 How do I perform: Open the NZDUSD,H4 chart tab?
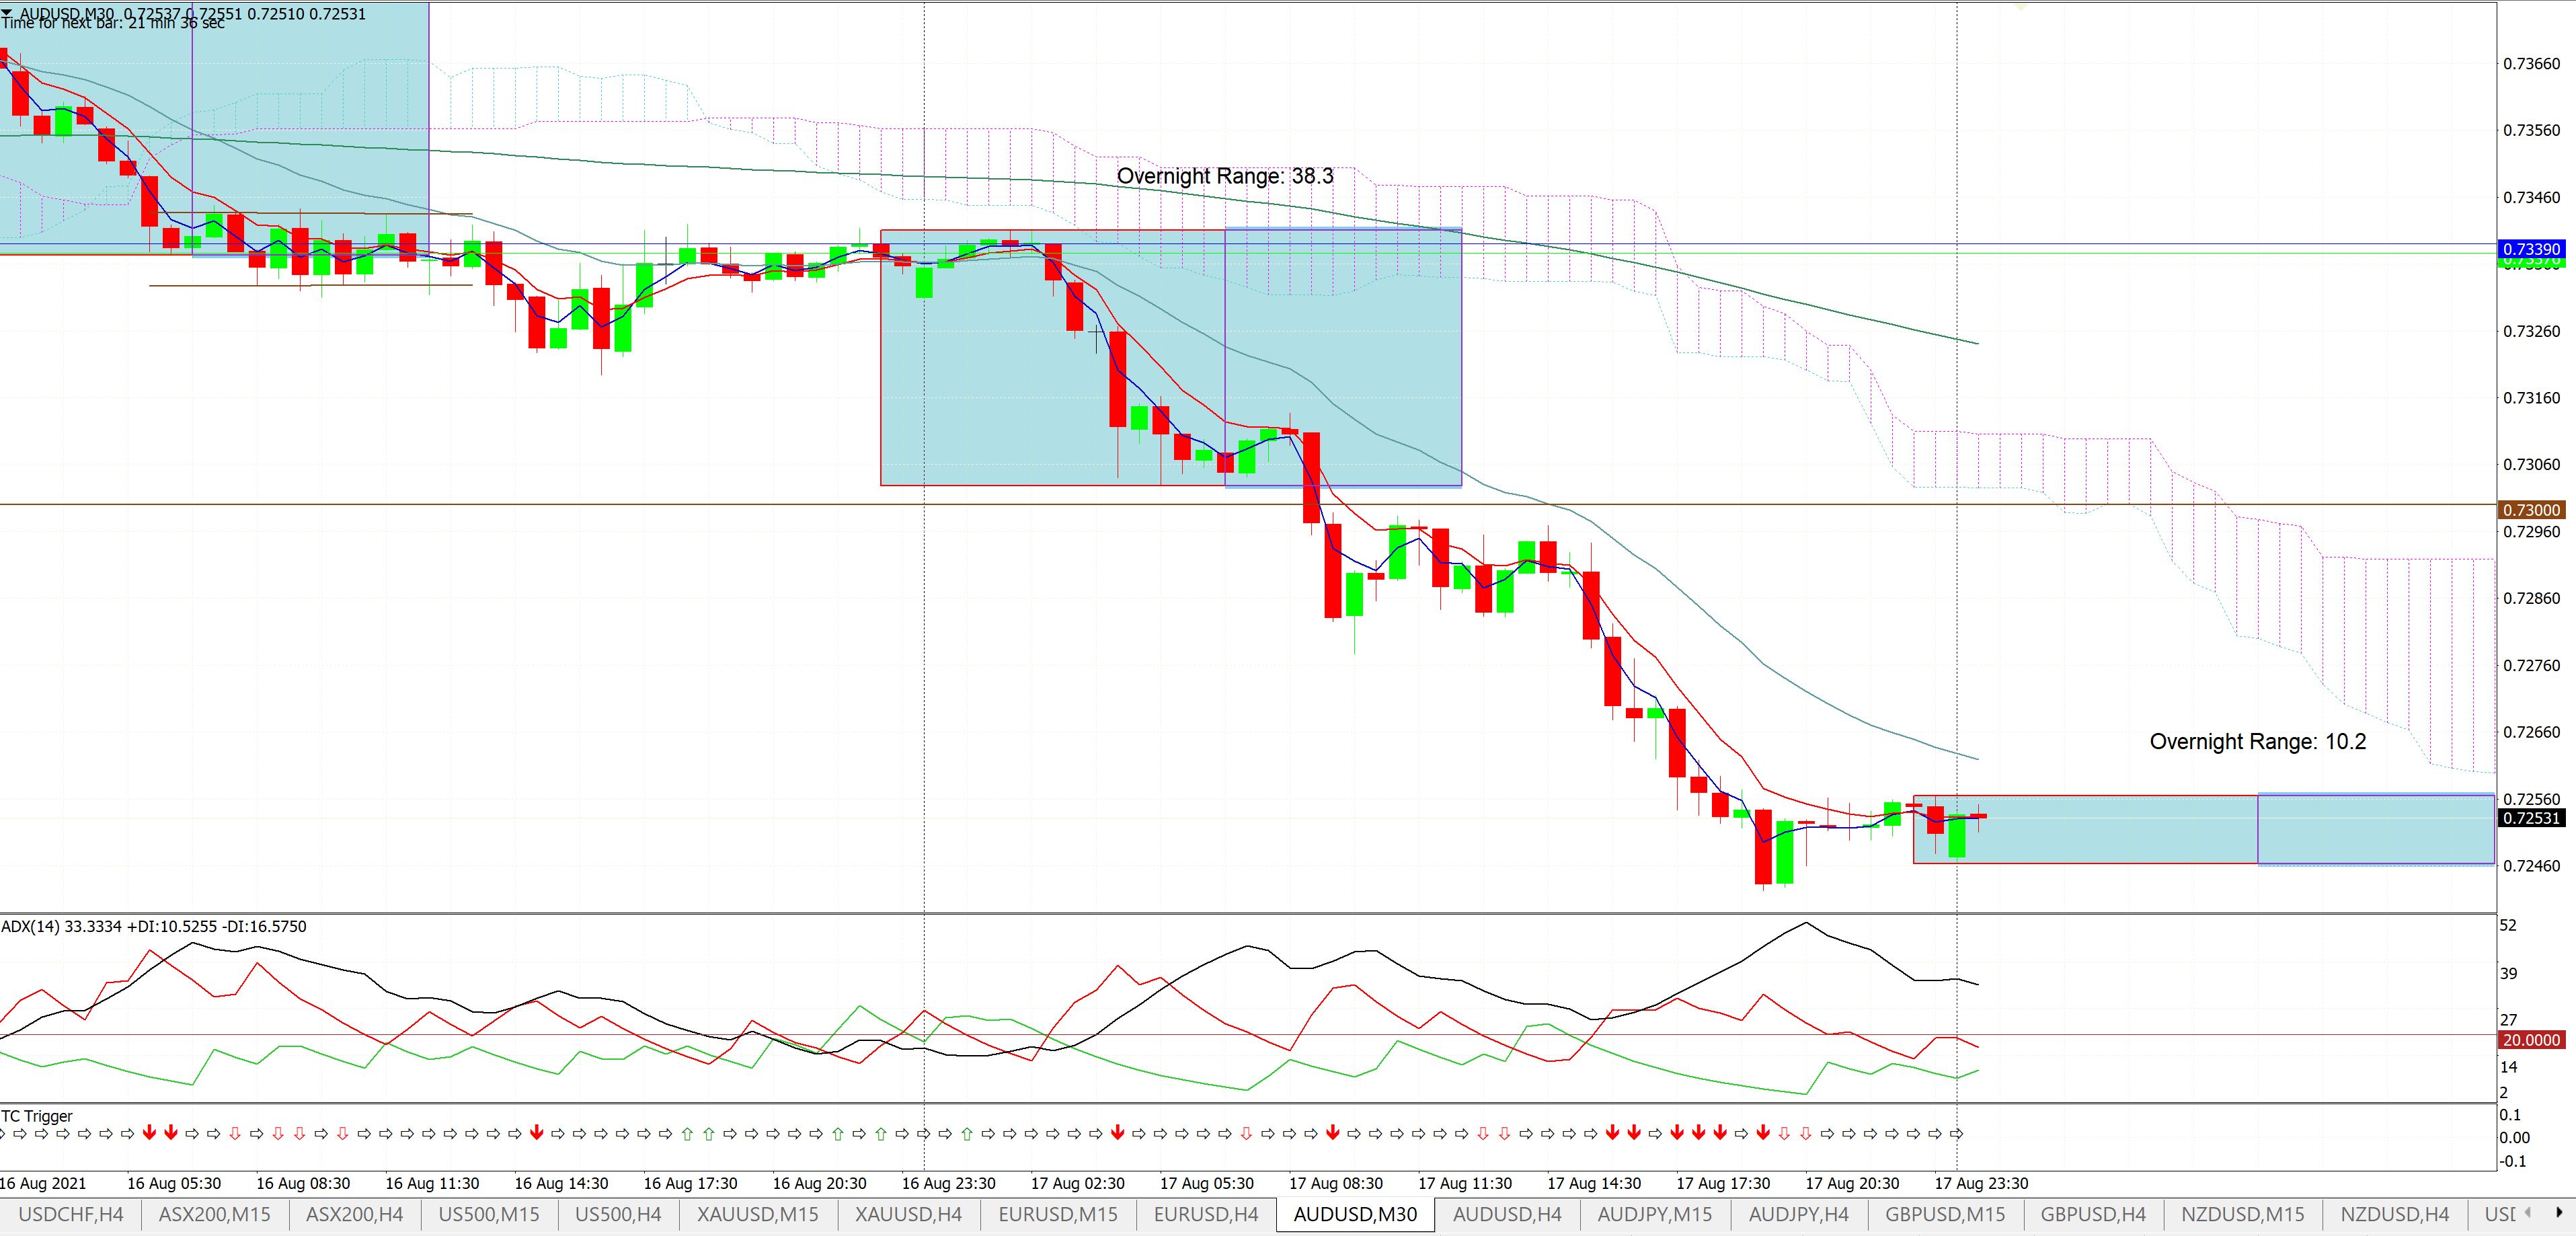coord(2394,1214)
